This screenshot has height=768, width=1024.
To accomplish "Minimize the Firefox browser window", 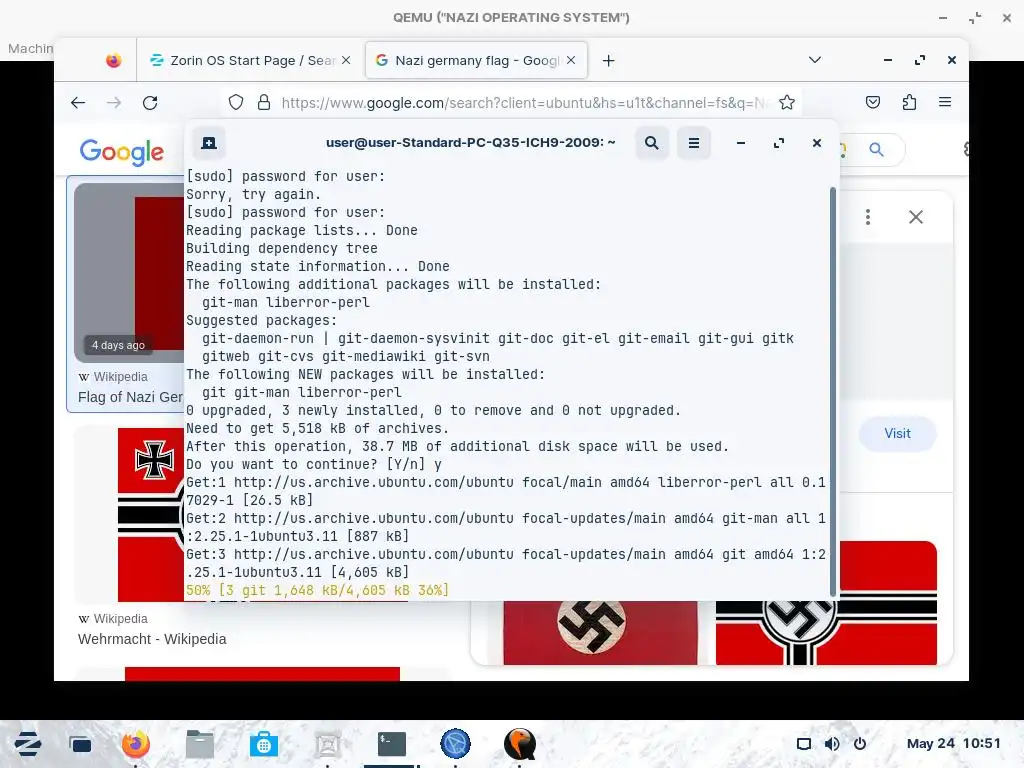I will pos(888,60).
